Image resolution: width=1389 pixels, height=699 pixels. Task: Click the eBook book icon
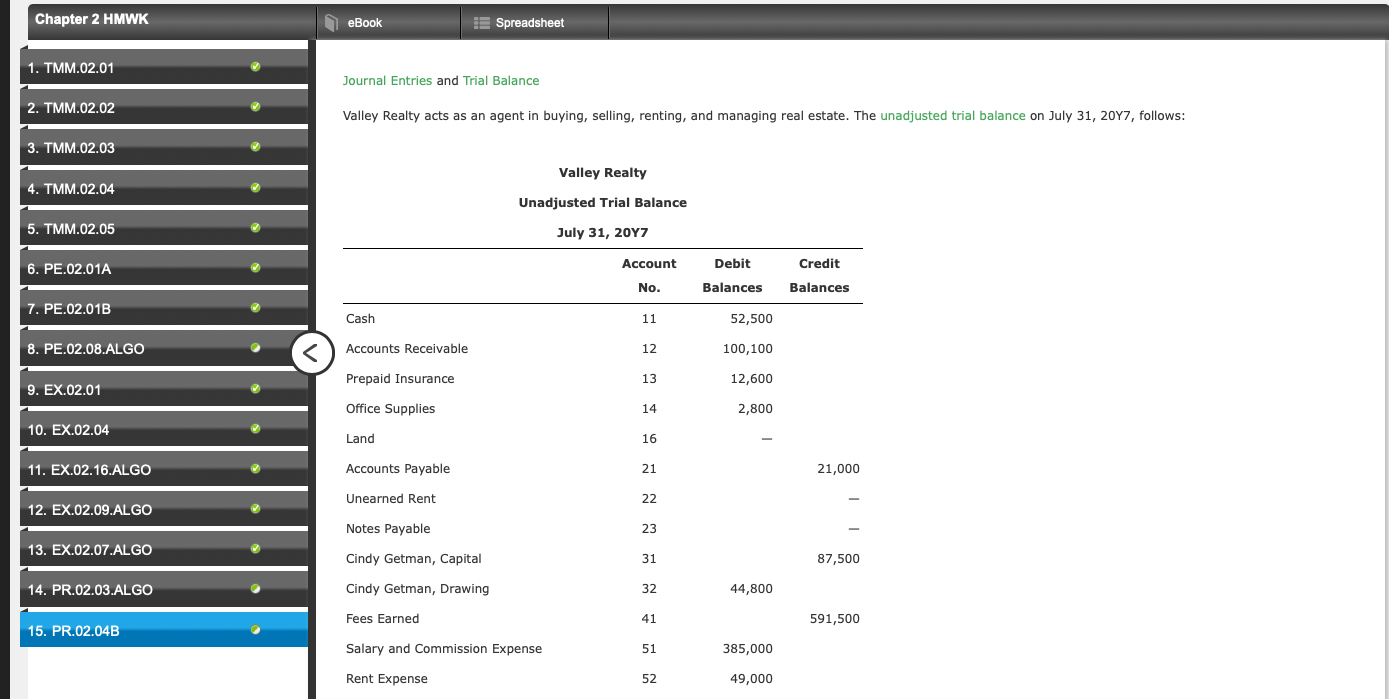click(x=330, y=20)
